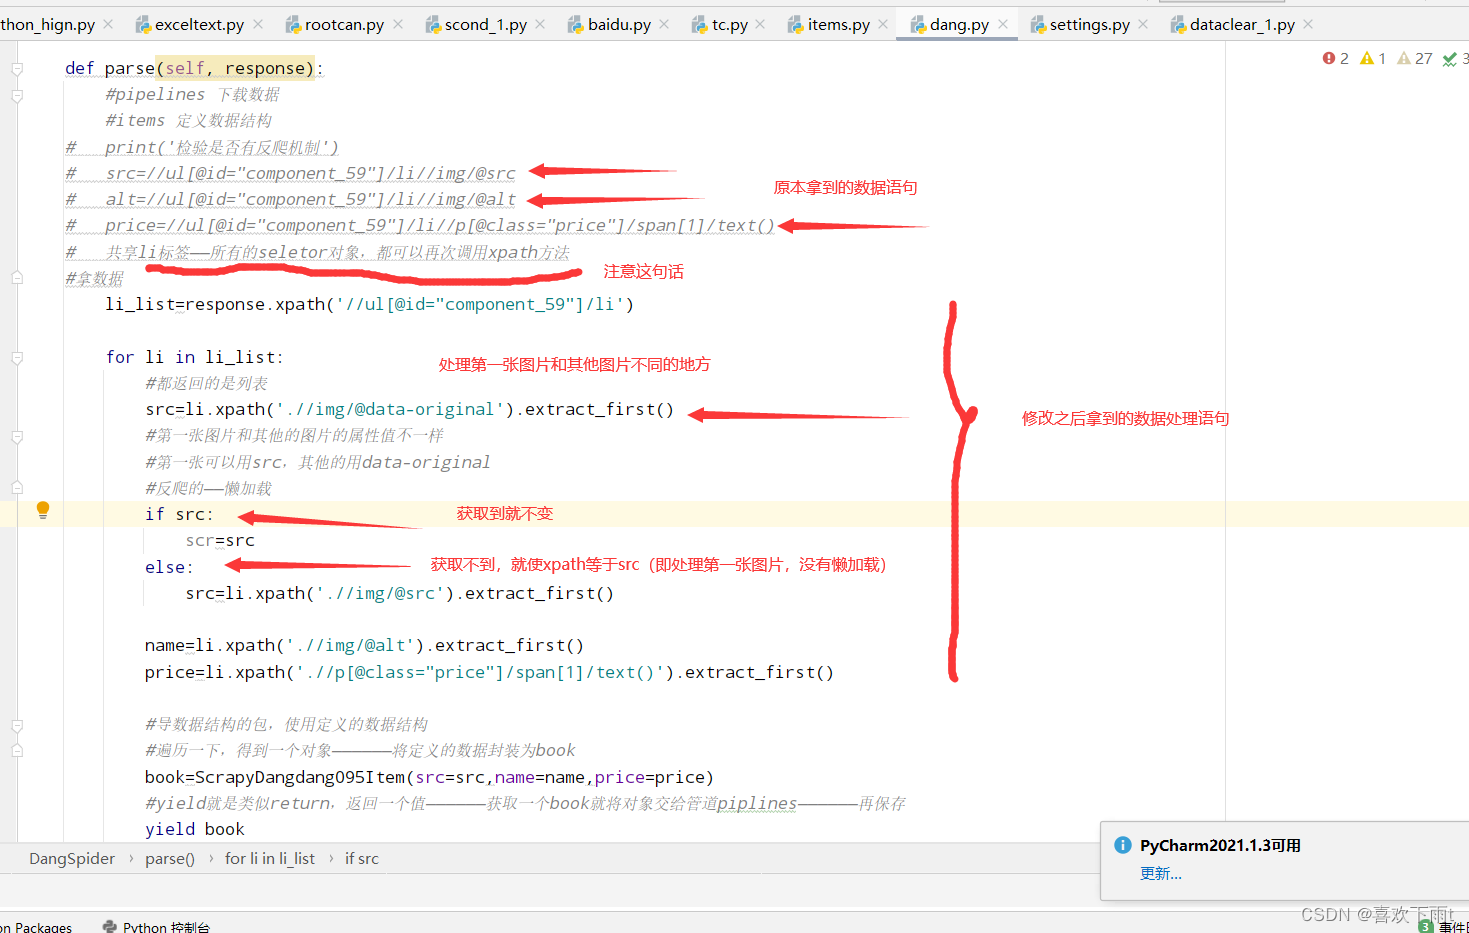Click the green typo checkmark icon
1469x933 pixels.
[x=1450, y=59]
